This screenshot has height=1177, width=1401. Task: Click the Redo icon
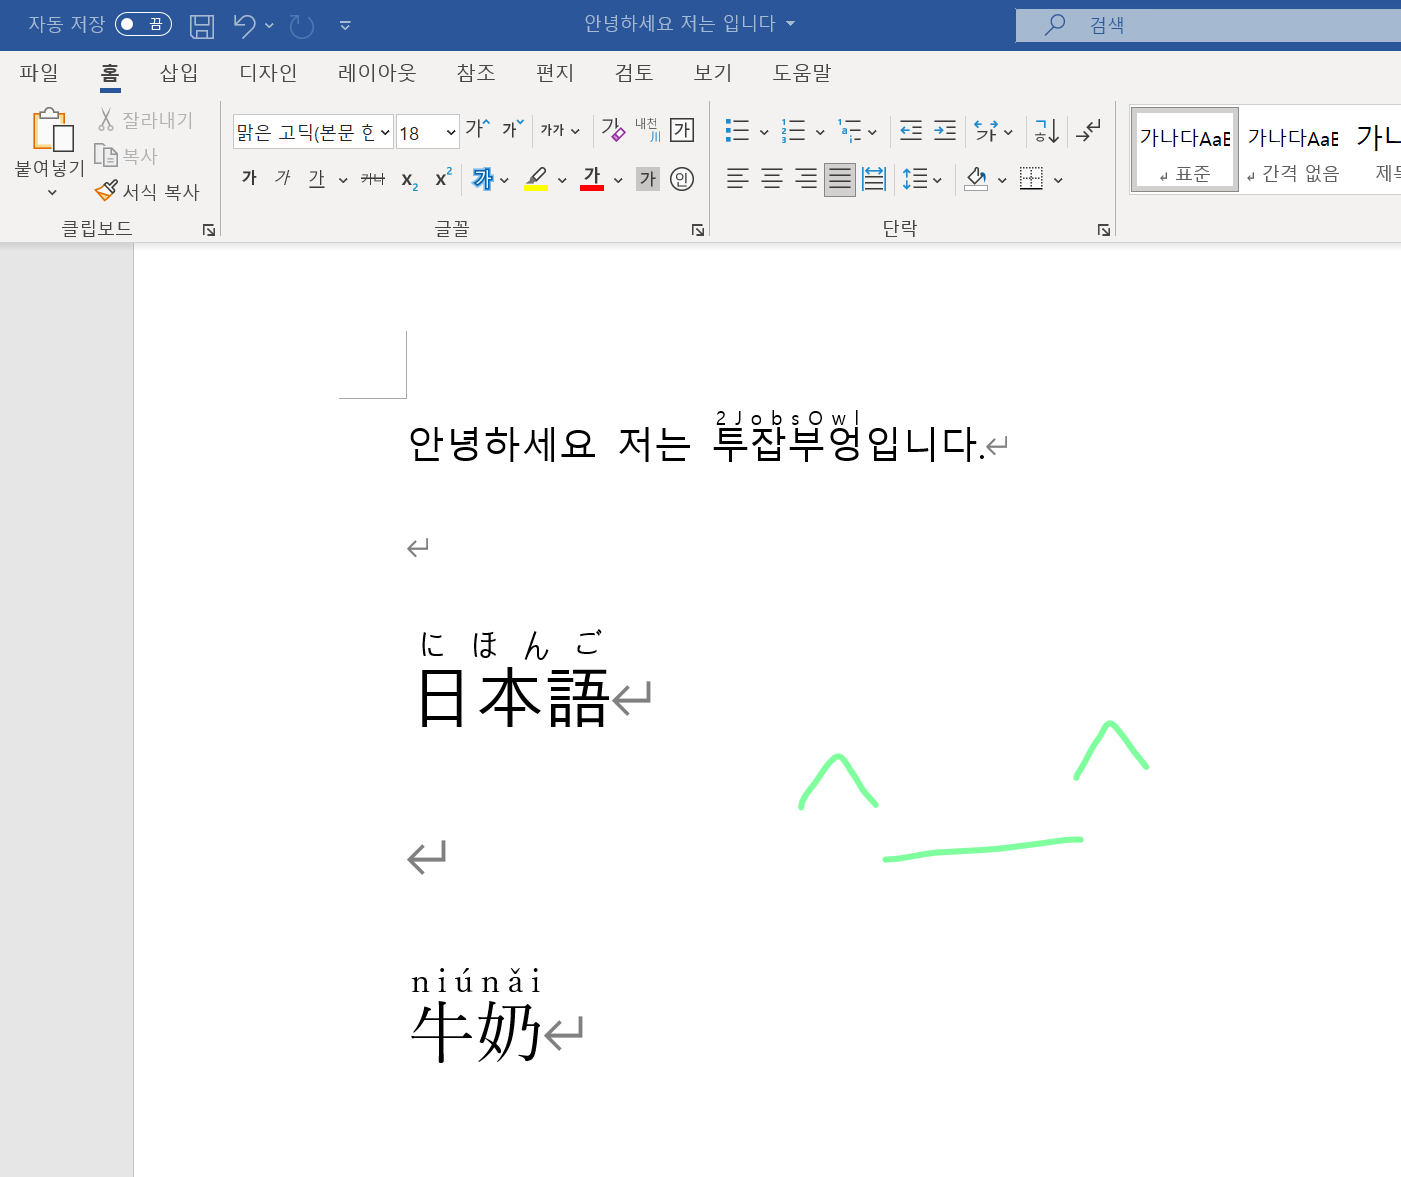click(x=301, y=26)
